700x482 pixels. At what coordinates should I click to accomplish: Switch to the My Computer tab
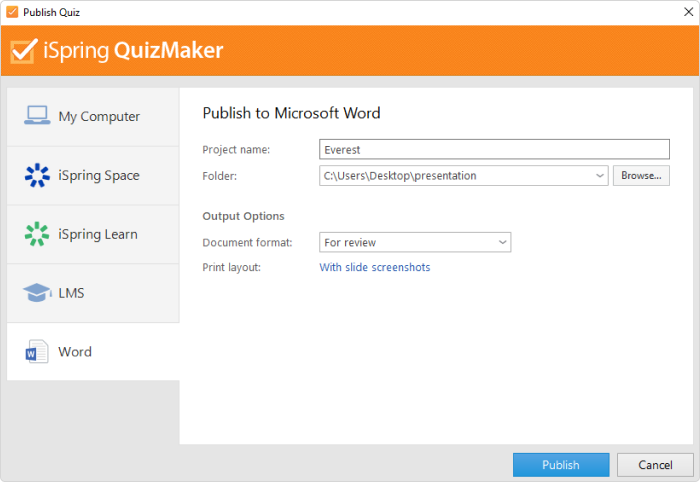click(93, 116)
